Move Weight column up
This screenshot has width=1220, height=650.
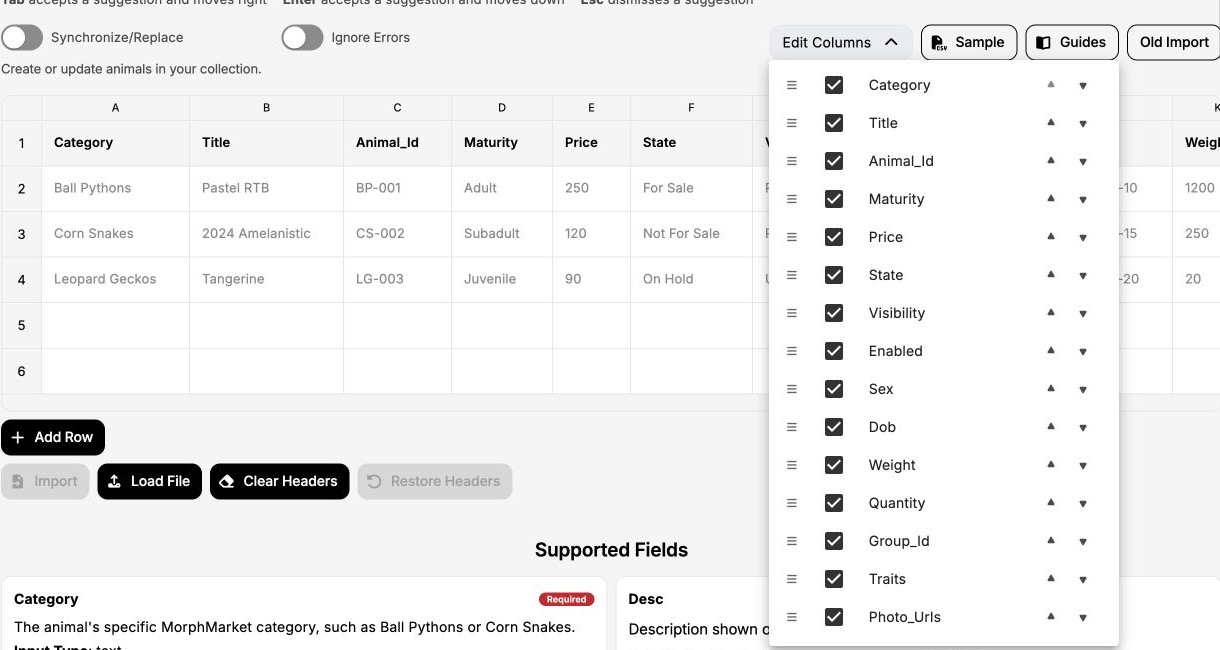pyautogui.click(x=1051, y=464)
